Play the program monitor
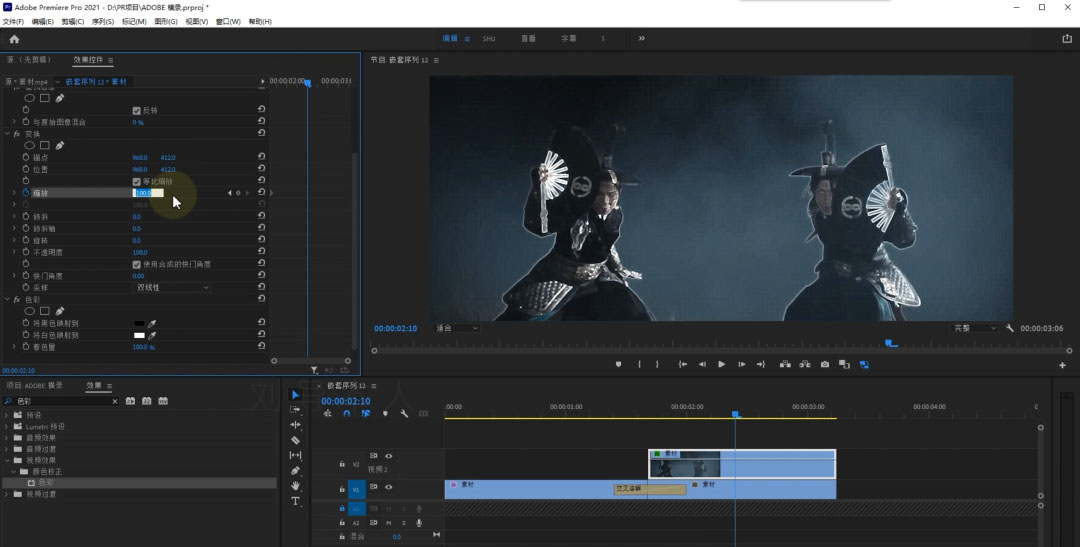The height and width of the screenshot is (547, 1080). point(721,364)
